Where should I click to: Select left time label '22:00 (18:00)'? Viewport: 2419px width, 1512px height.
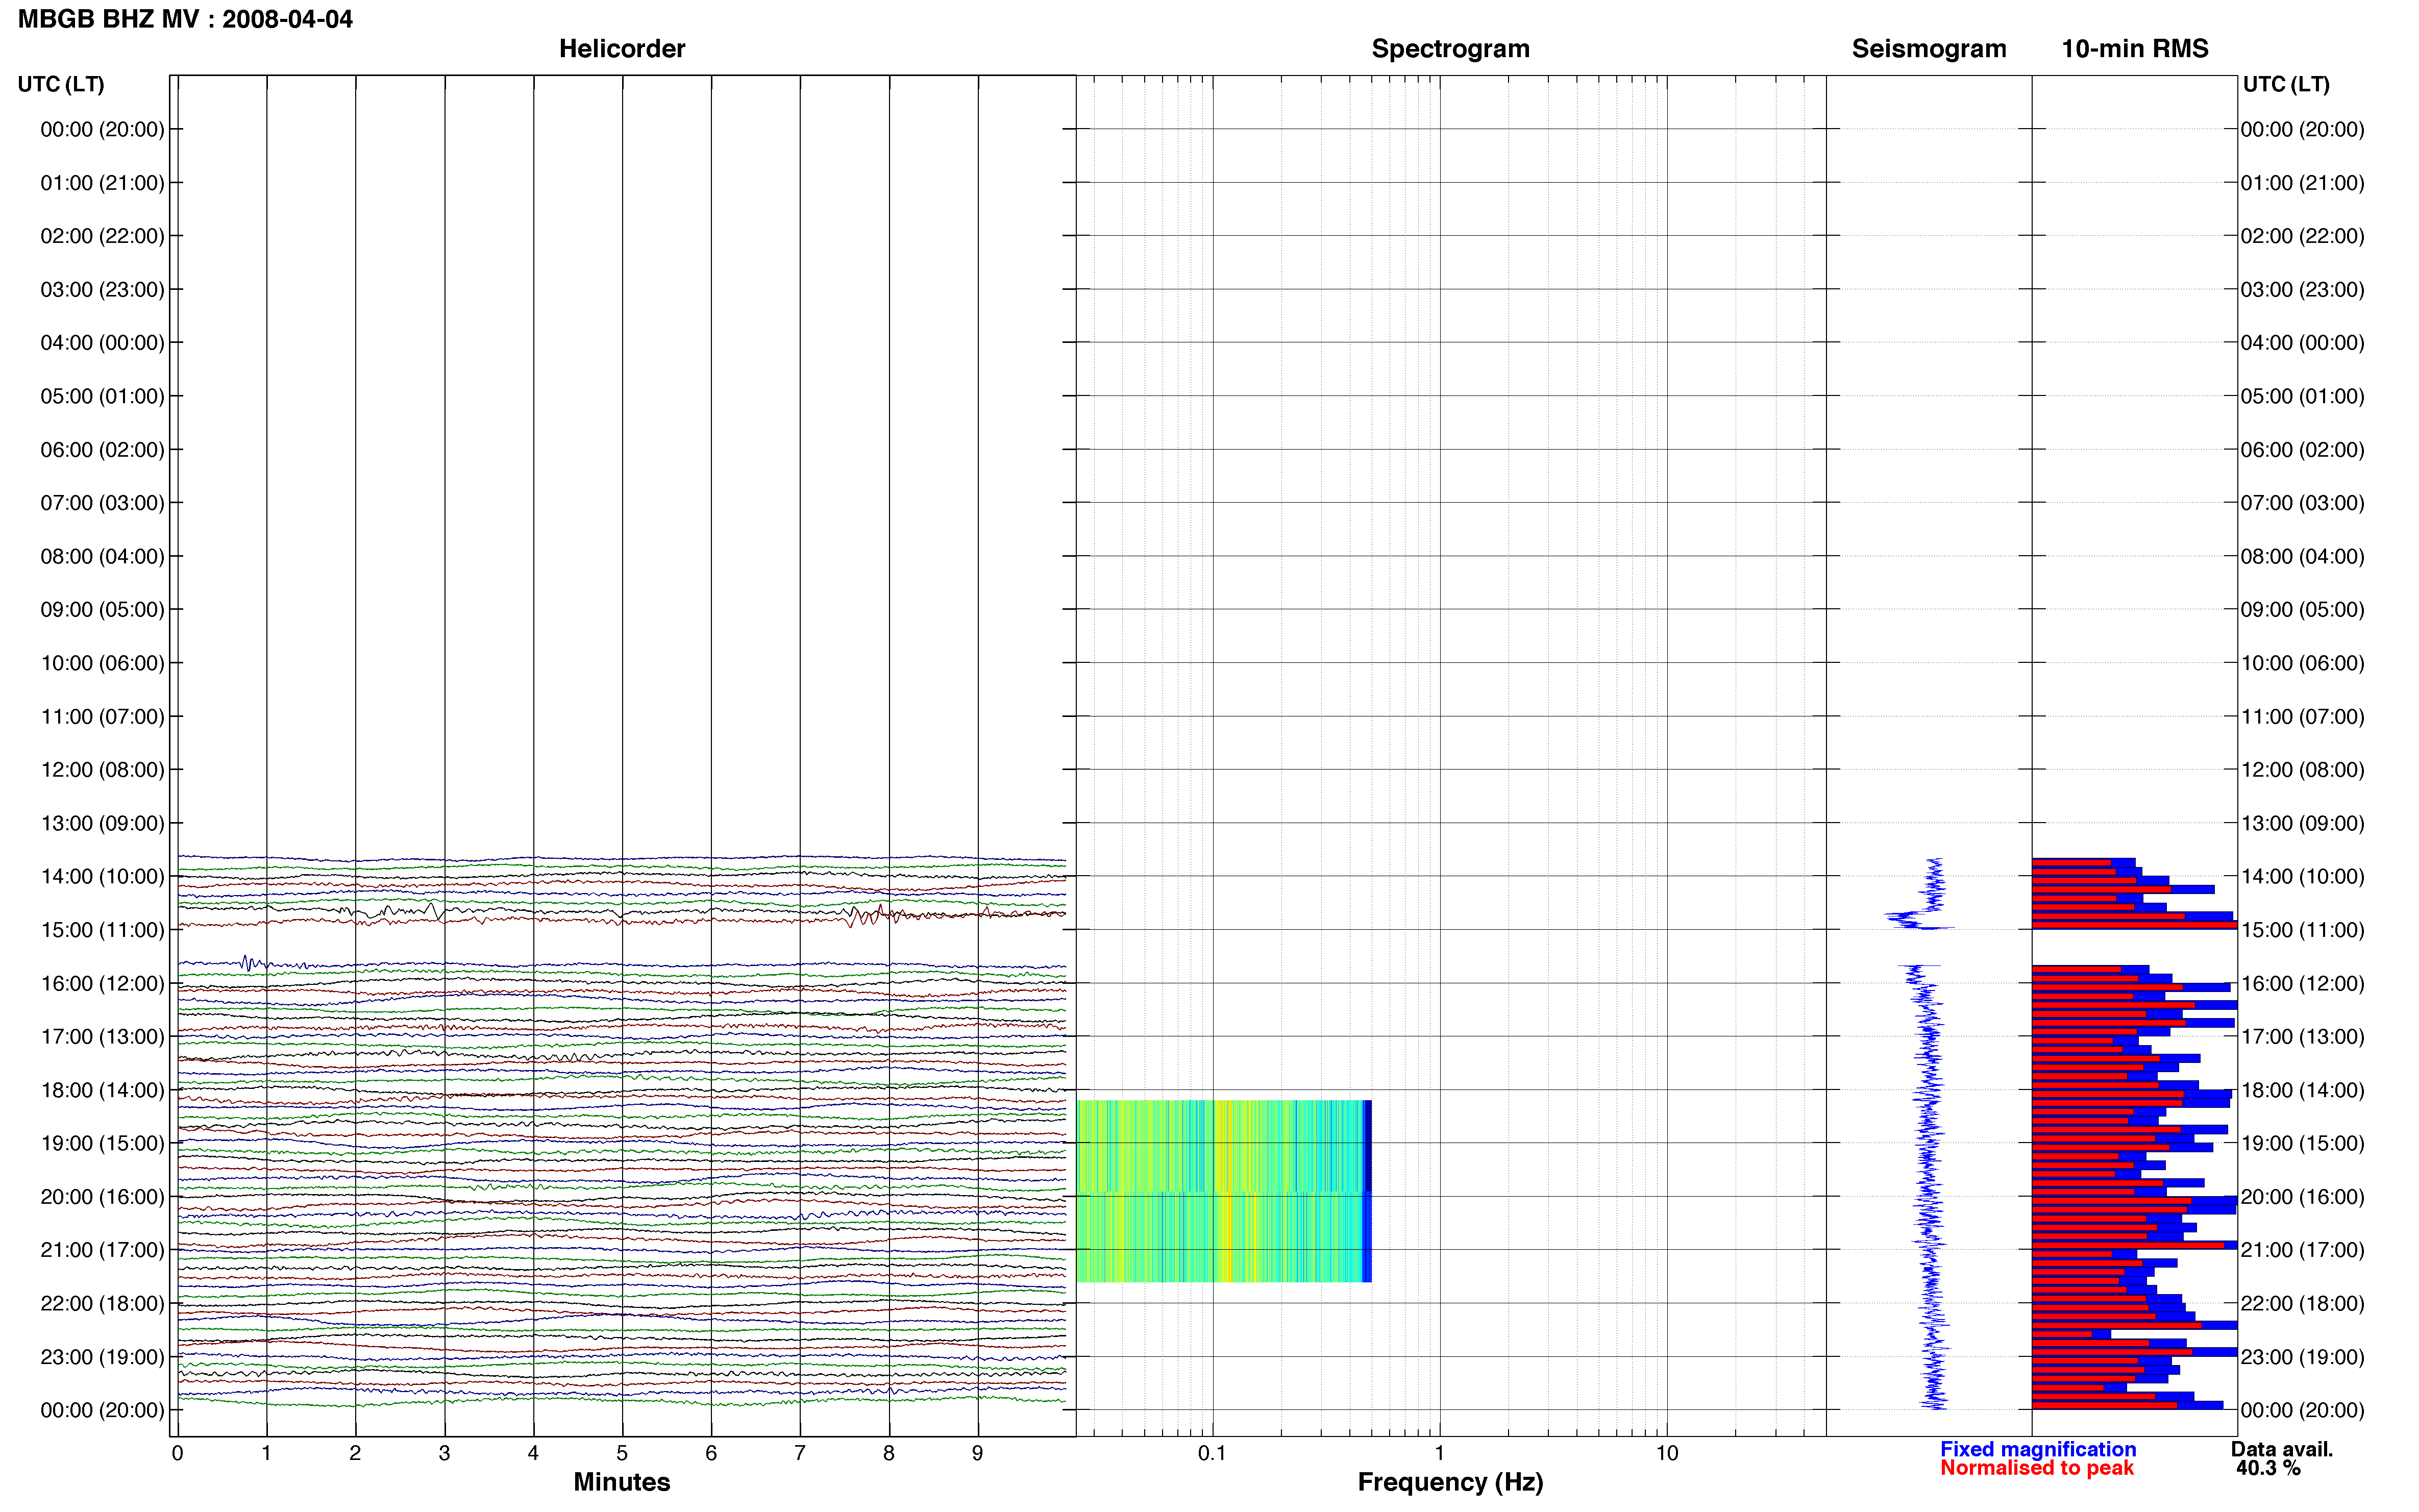[102, 1303]
